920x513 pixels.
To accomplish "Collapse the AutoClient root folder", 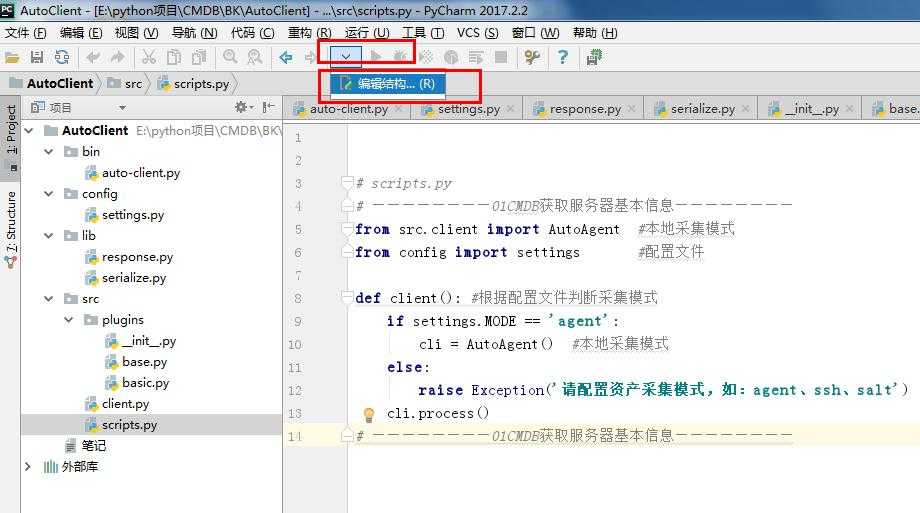I will 29,130.
